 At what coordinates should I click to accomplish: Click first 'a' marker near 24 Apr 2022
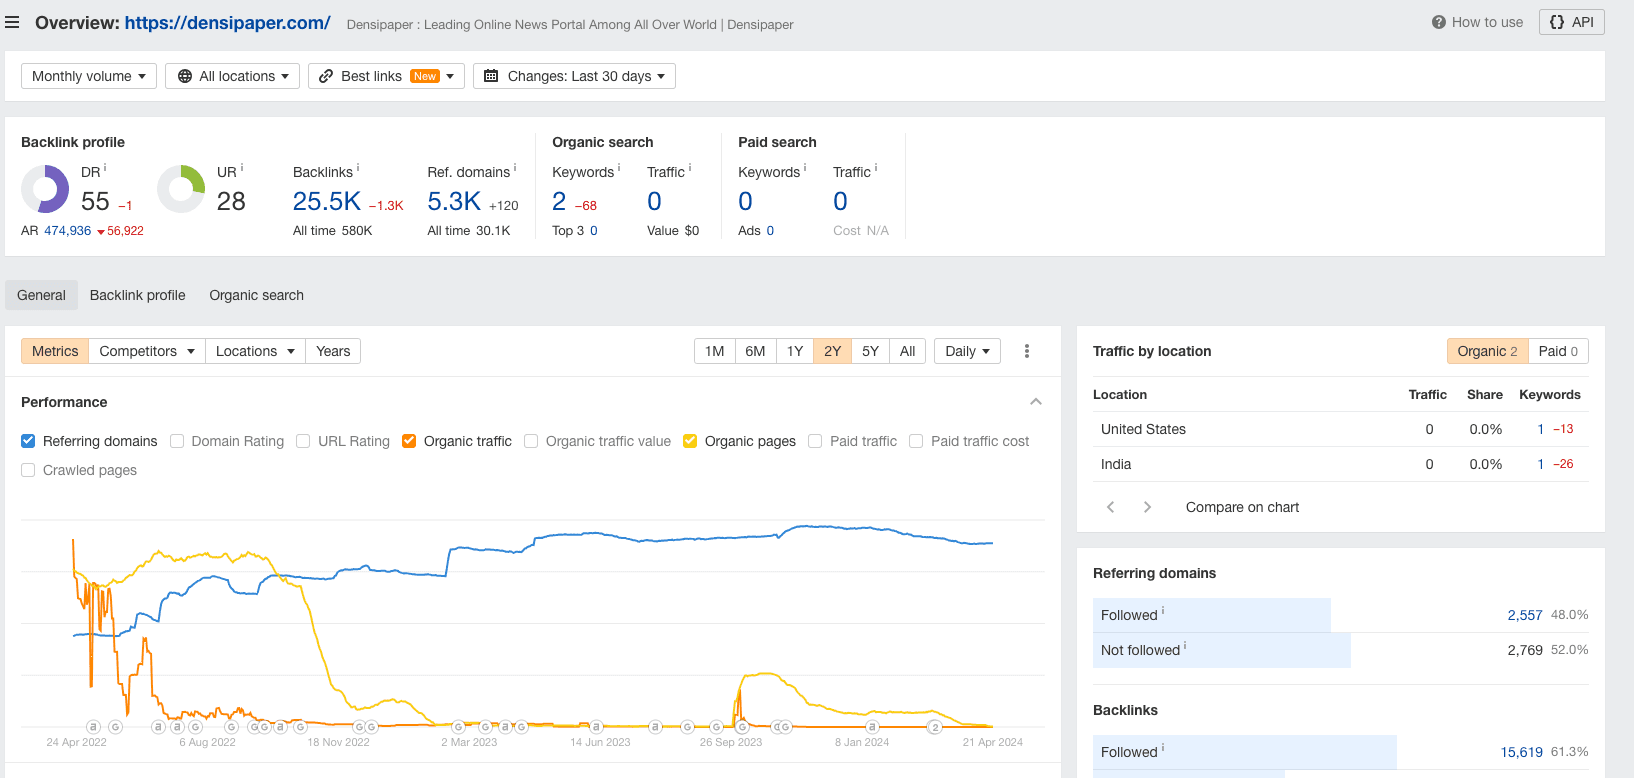[93, 727]
